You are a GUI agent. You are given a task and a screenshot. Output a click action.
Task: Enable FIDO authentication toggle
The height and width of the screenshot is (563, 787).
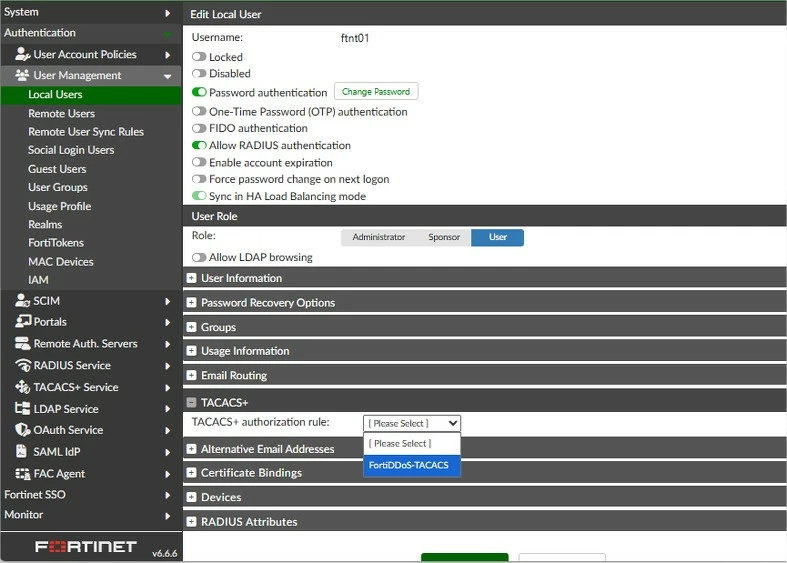[x=199, y=128]
